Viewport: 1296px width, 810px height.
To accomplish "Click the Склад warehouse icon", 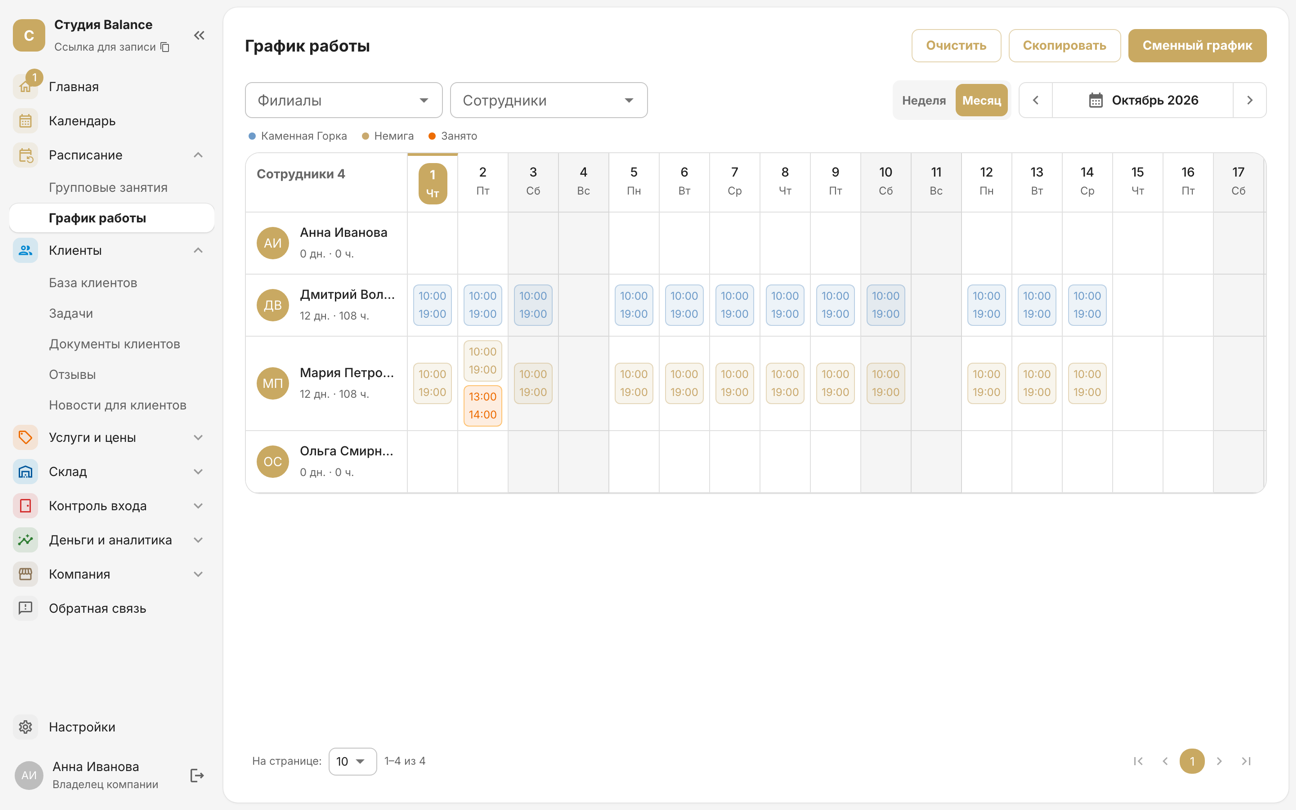I will (x=26, y=472).
